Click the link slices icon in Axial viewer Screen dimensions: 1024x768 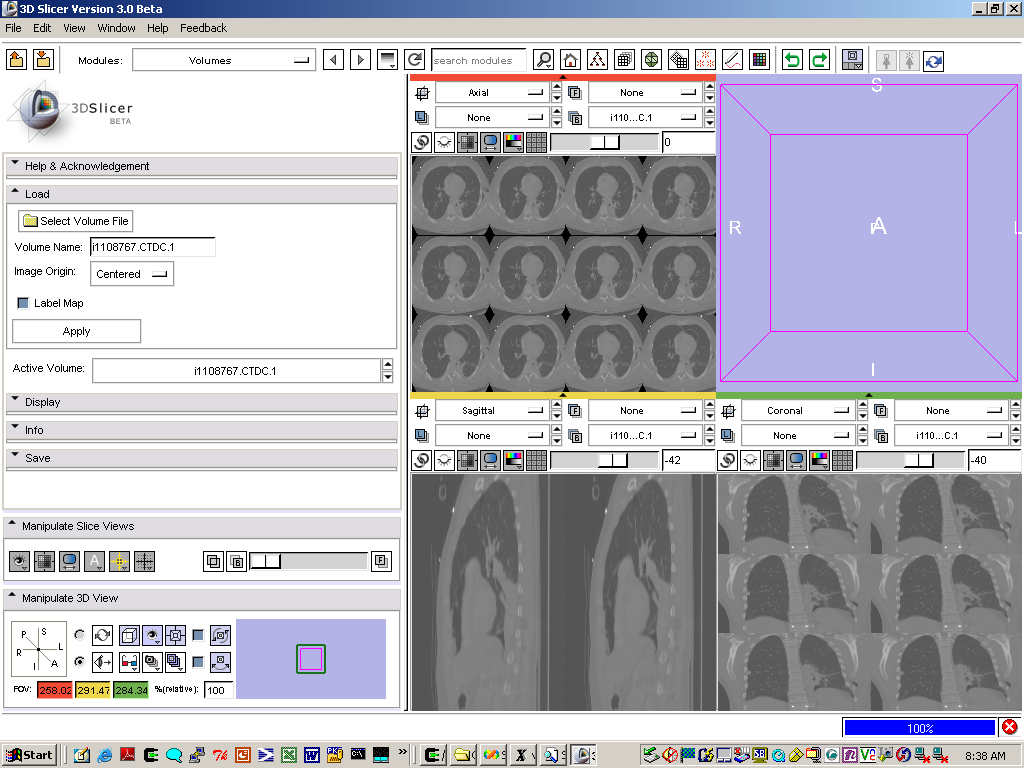pos(422,142)
